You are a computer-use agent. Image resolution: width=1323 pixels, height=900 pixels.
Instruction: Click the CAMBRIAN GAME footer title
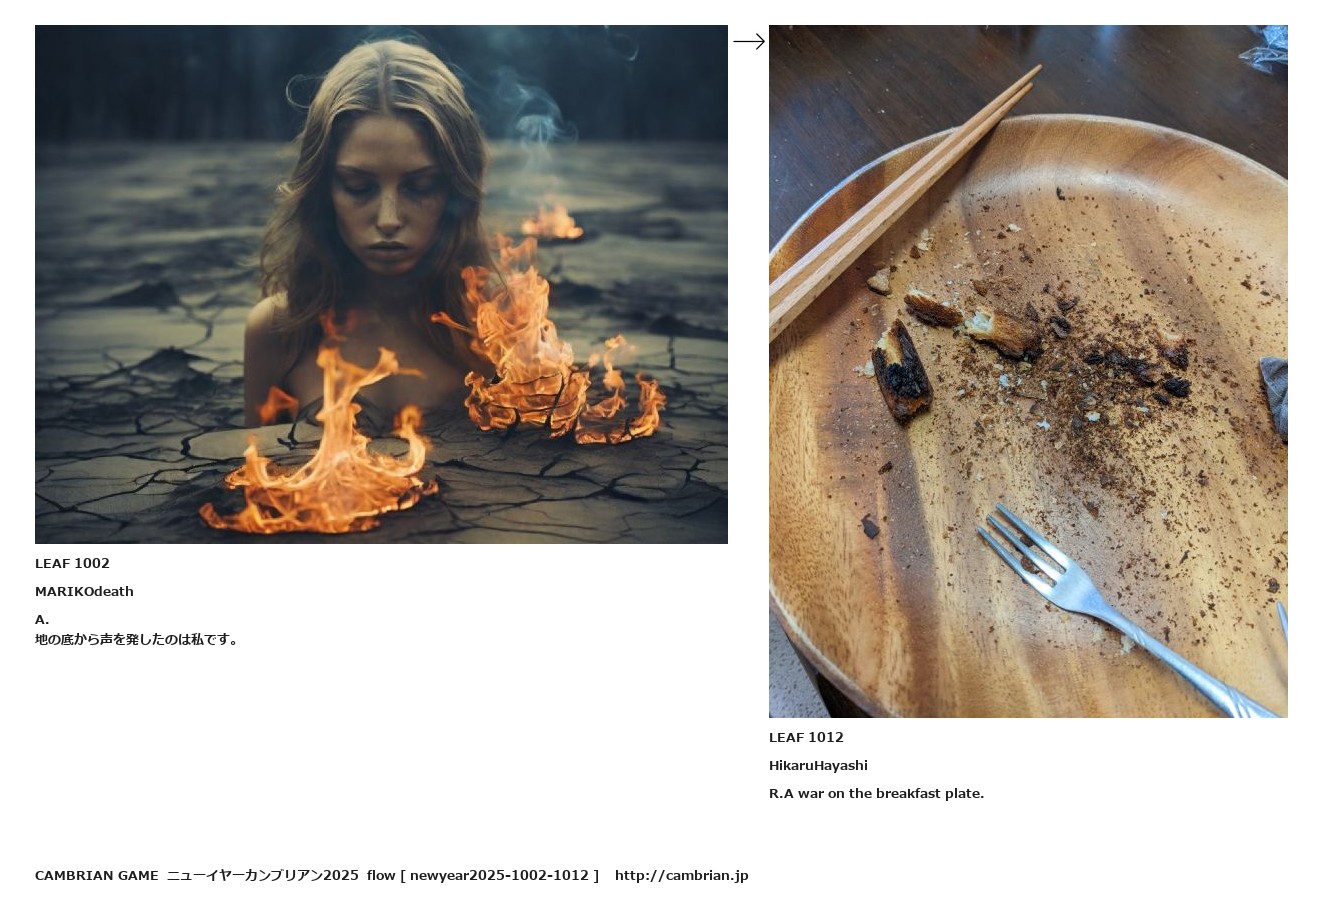tap(96, 875)
